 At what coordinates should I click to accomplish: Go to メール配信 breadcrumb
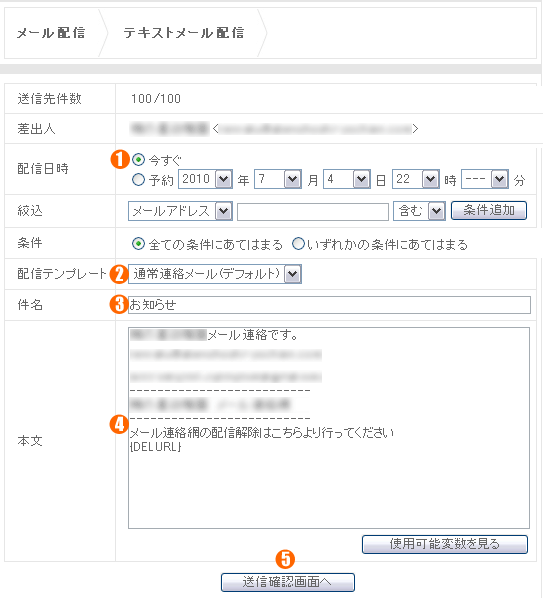(51, 33)
